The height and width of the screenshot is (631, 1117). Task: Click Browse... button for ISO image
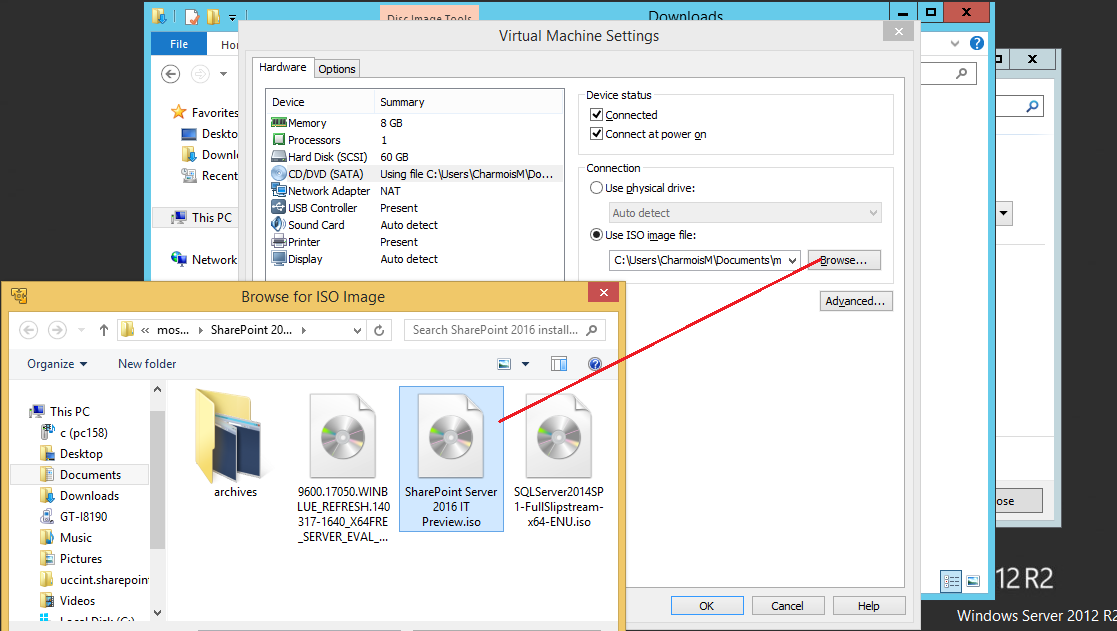(844, 261)
